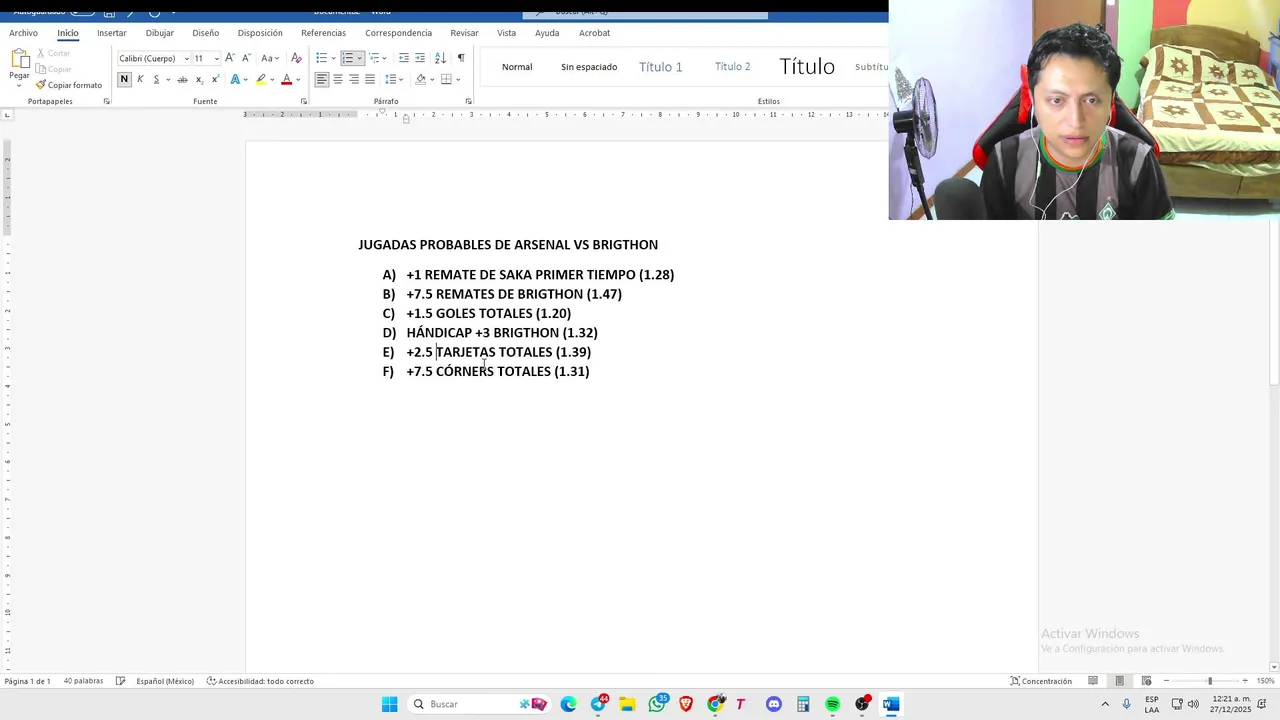Center align text
This screenshot has height=720, width=1280.
tap(338, 79)
